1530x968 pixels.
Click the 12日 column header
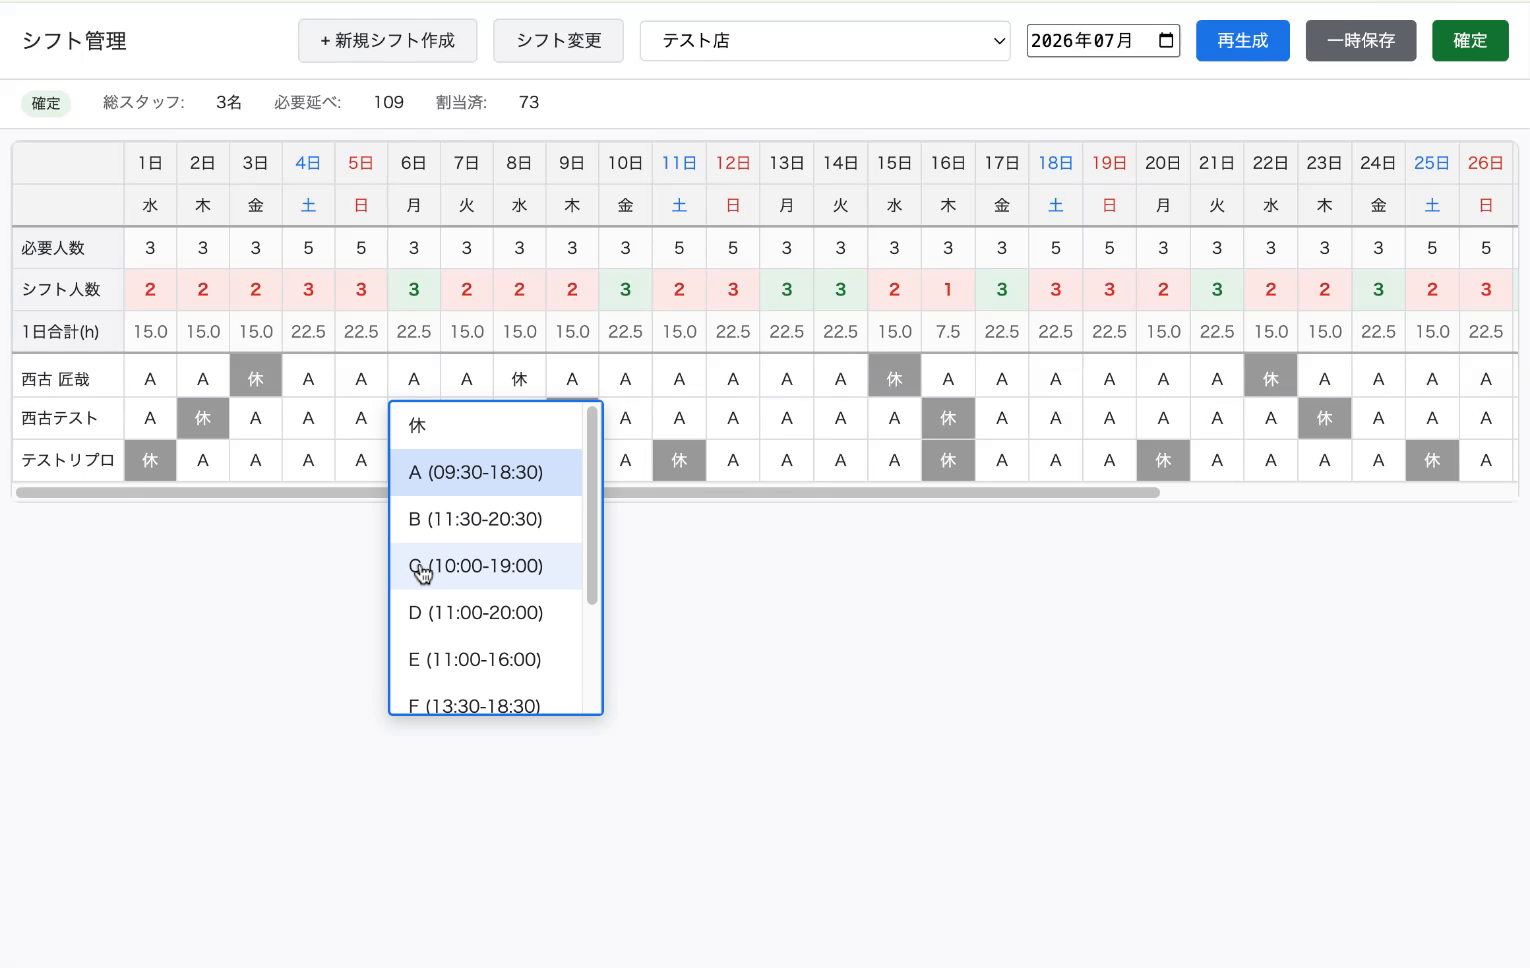[733, 163]
